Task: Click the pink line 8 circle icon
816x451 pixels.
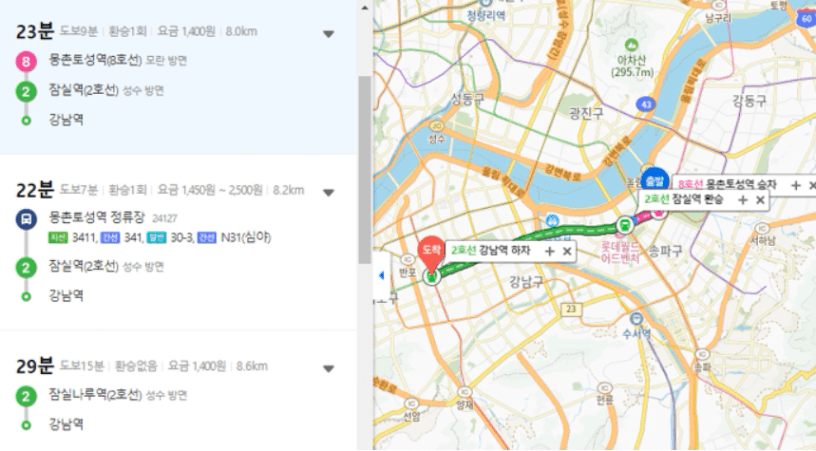Action: (x=26, y=61)
